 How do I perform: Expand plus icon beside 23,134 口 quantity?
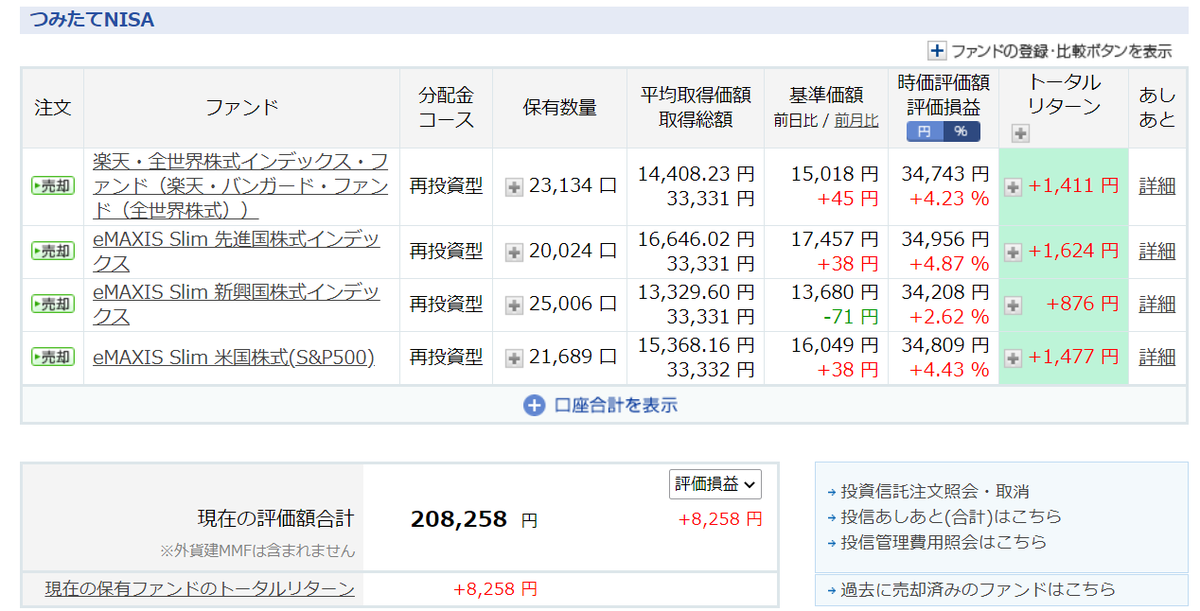tap(514, 187)
